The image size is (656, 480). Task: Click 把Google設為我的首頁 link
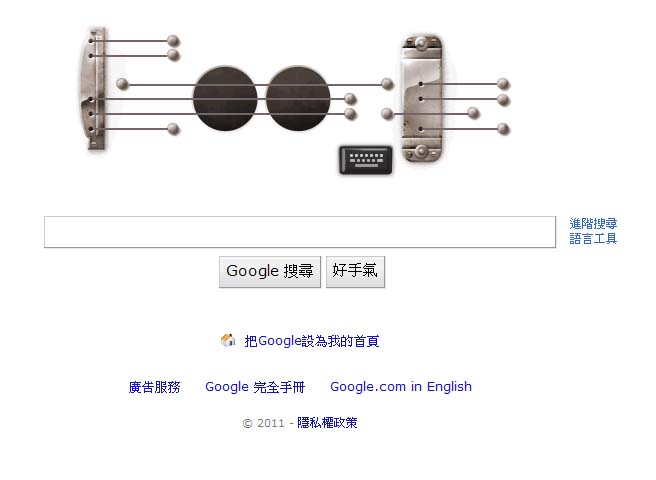pos(312,341)
